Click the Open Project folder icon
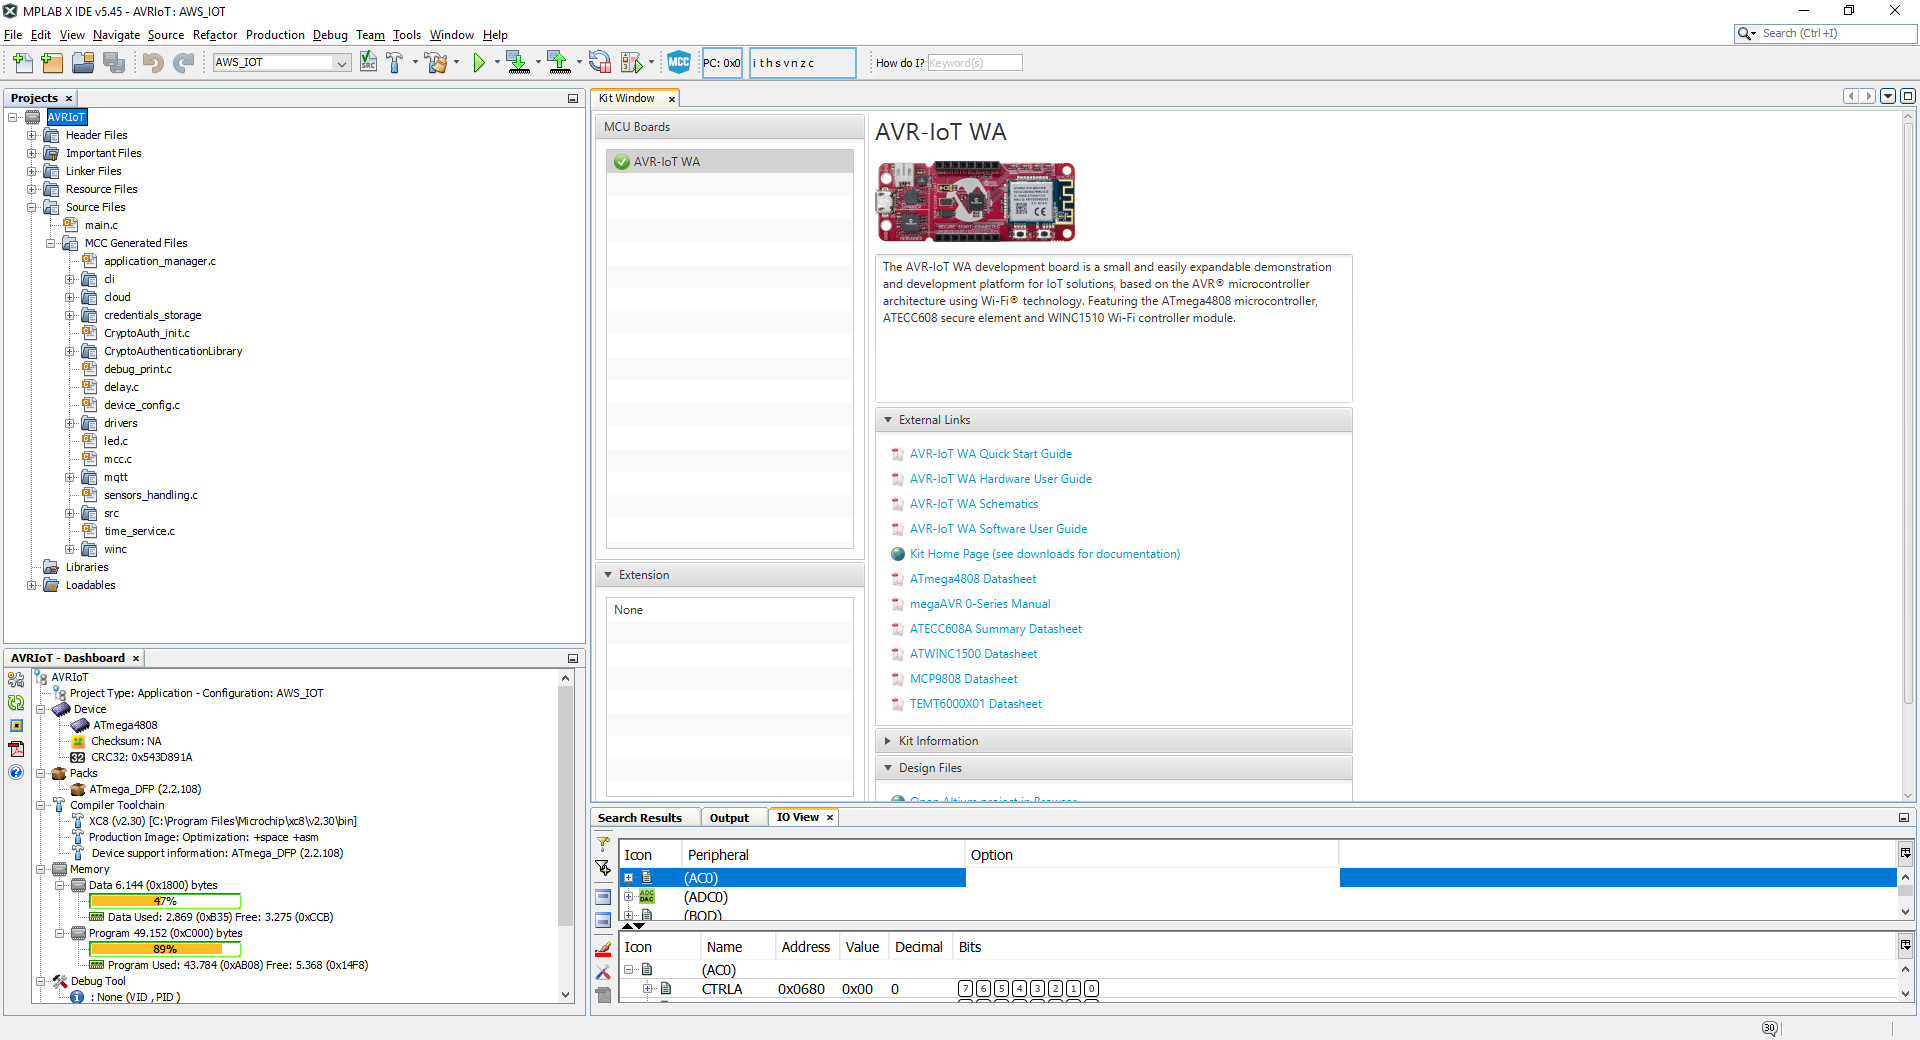Viewport: 1920px width, 1040px height. [83, 63]
